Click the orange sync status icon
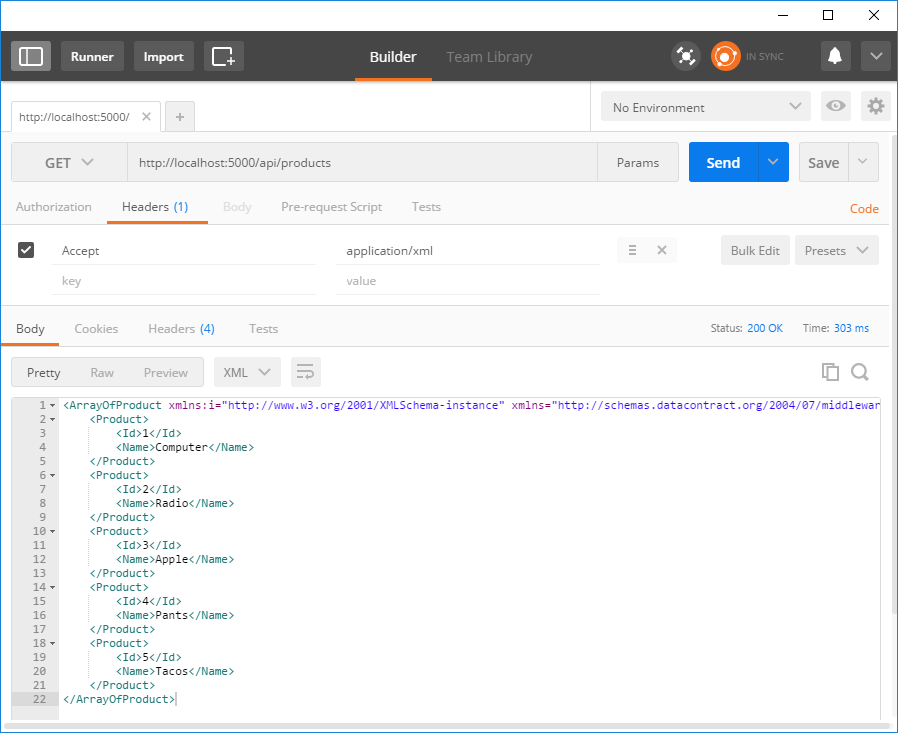898x733 pixels. click(725, 57)
